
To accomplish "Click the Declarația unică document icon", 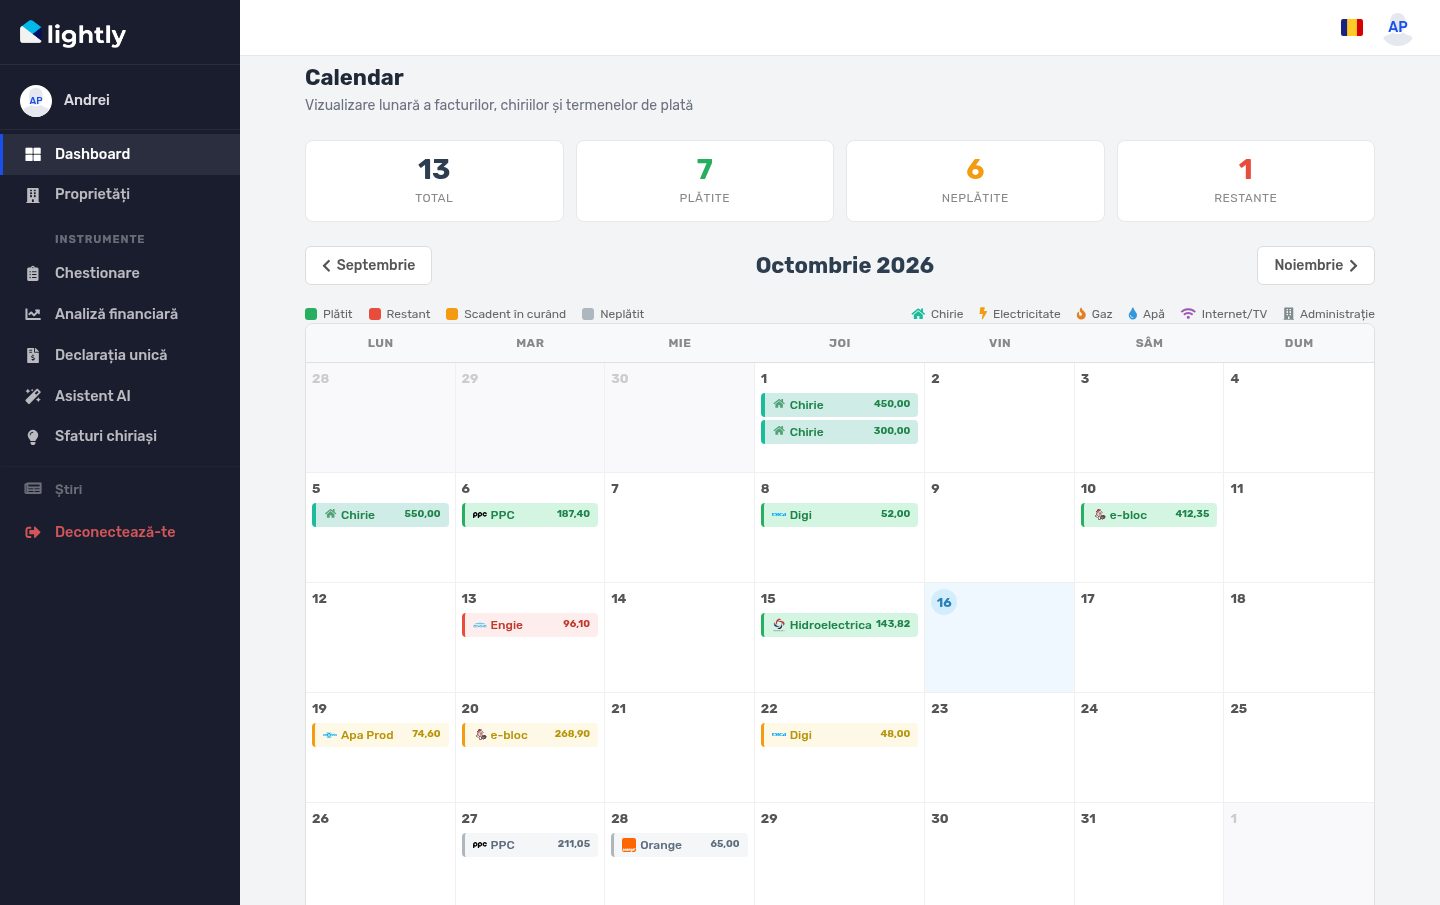I will [33, 355].
